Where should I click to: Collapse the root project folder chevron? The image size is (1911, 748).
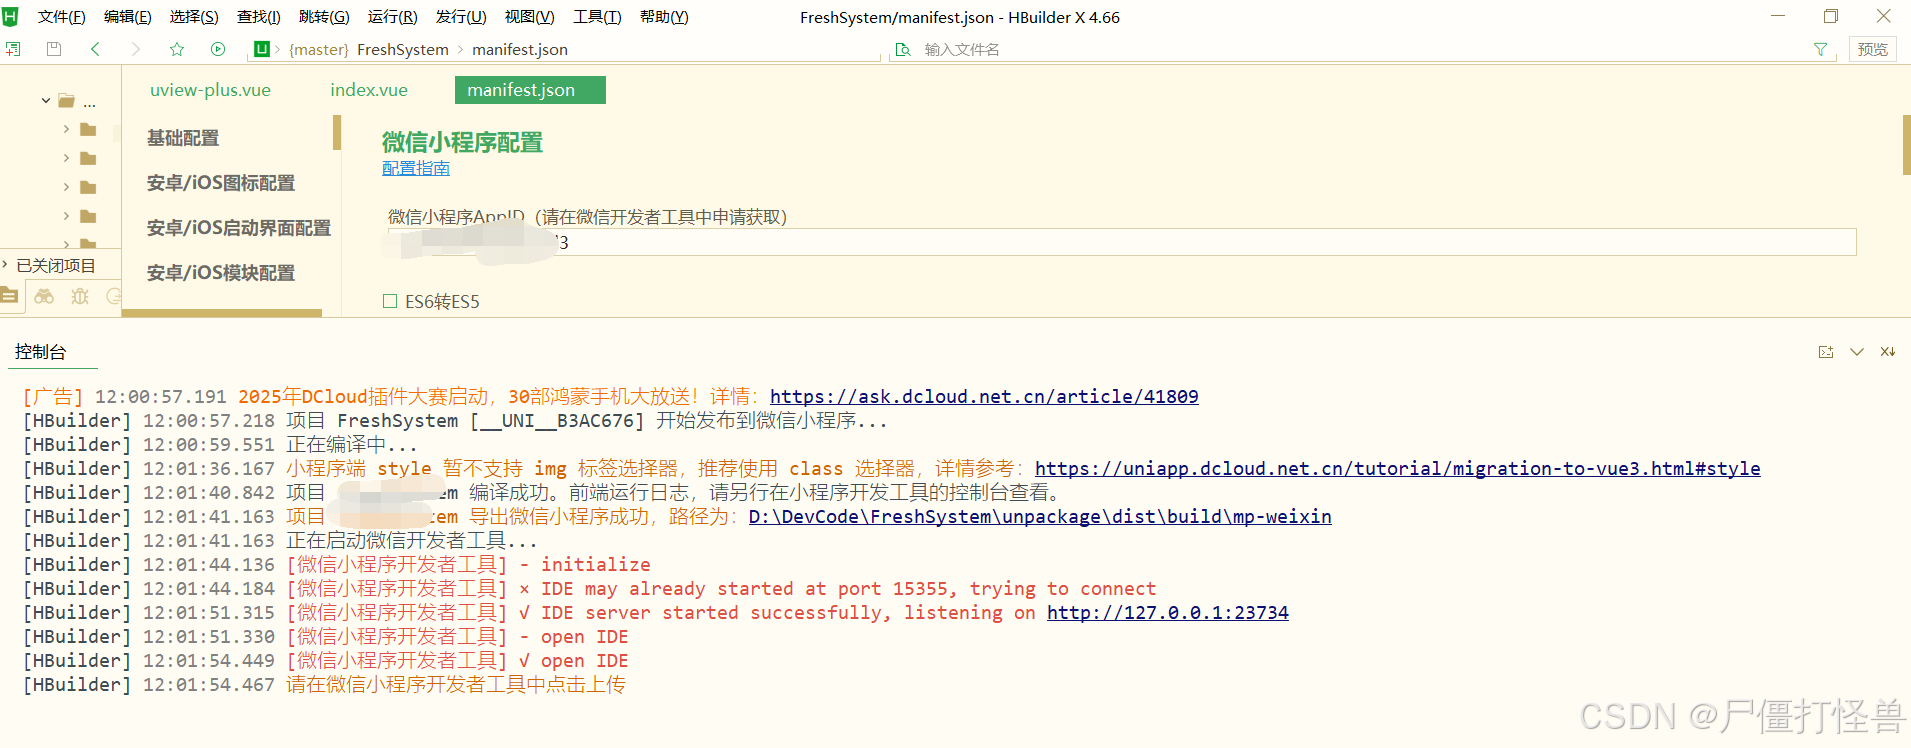(x=46, y=101)
